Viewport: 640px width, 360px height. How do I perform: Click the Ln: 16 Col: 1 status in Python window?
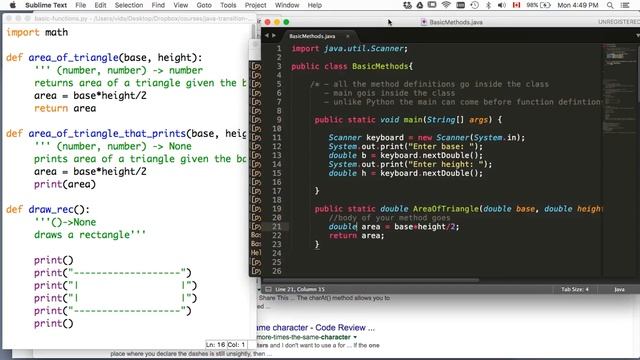226,345
